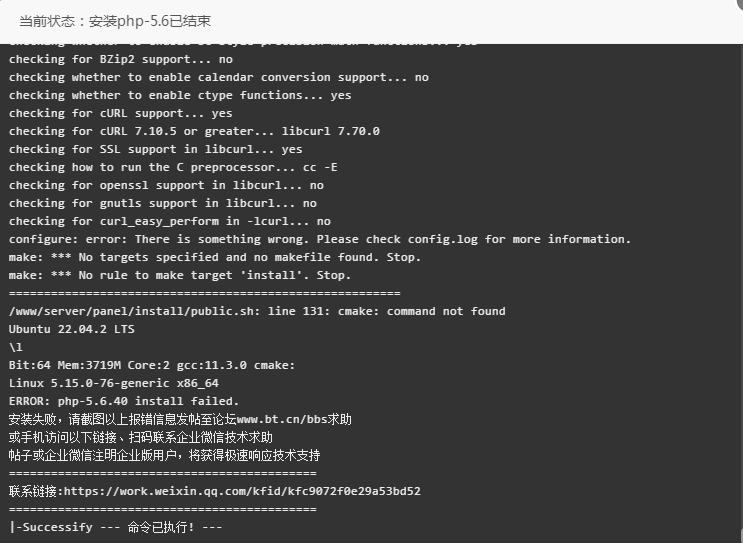Screen dimensions: 743x543
Task: Click the Bit:64 Mem:3719M system info line
Action: [152, 365]
